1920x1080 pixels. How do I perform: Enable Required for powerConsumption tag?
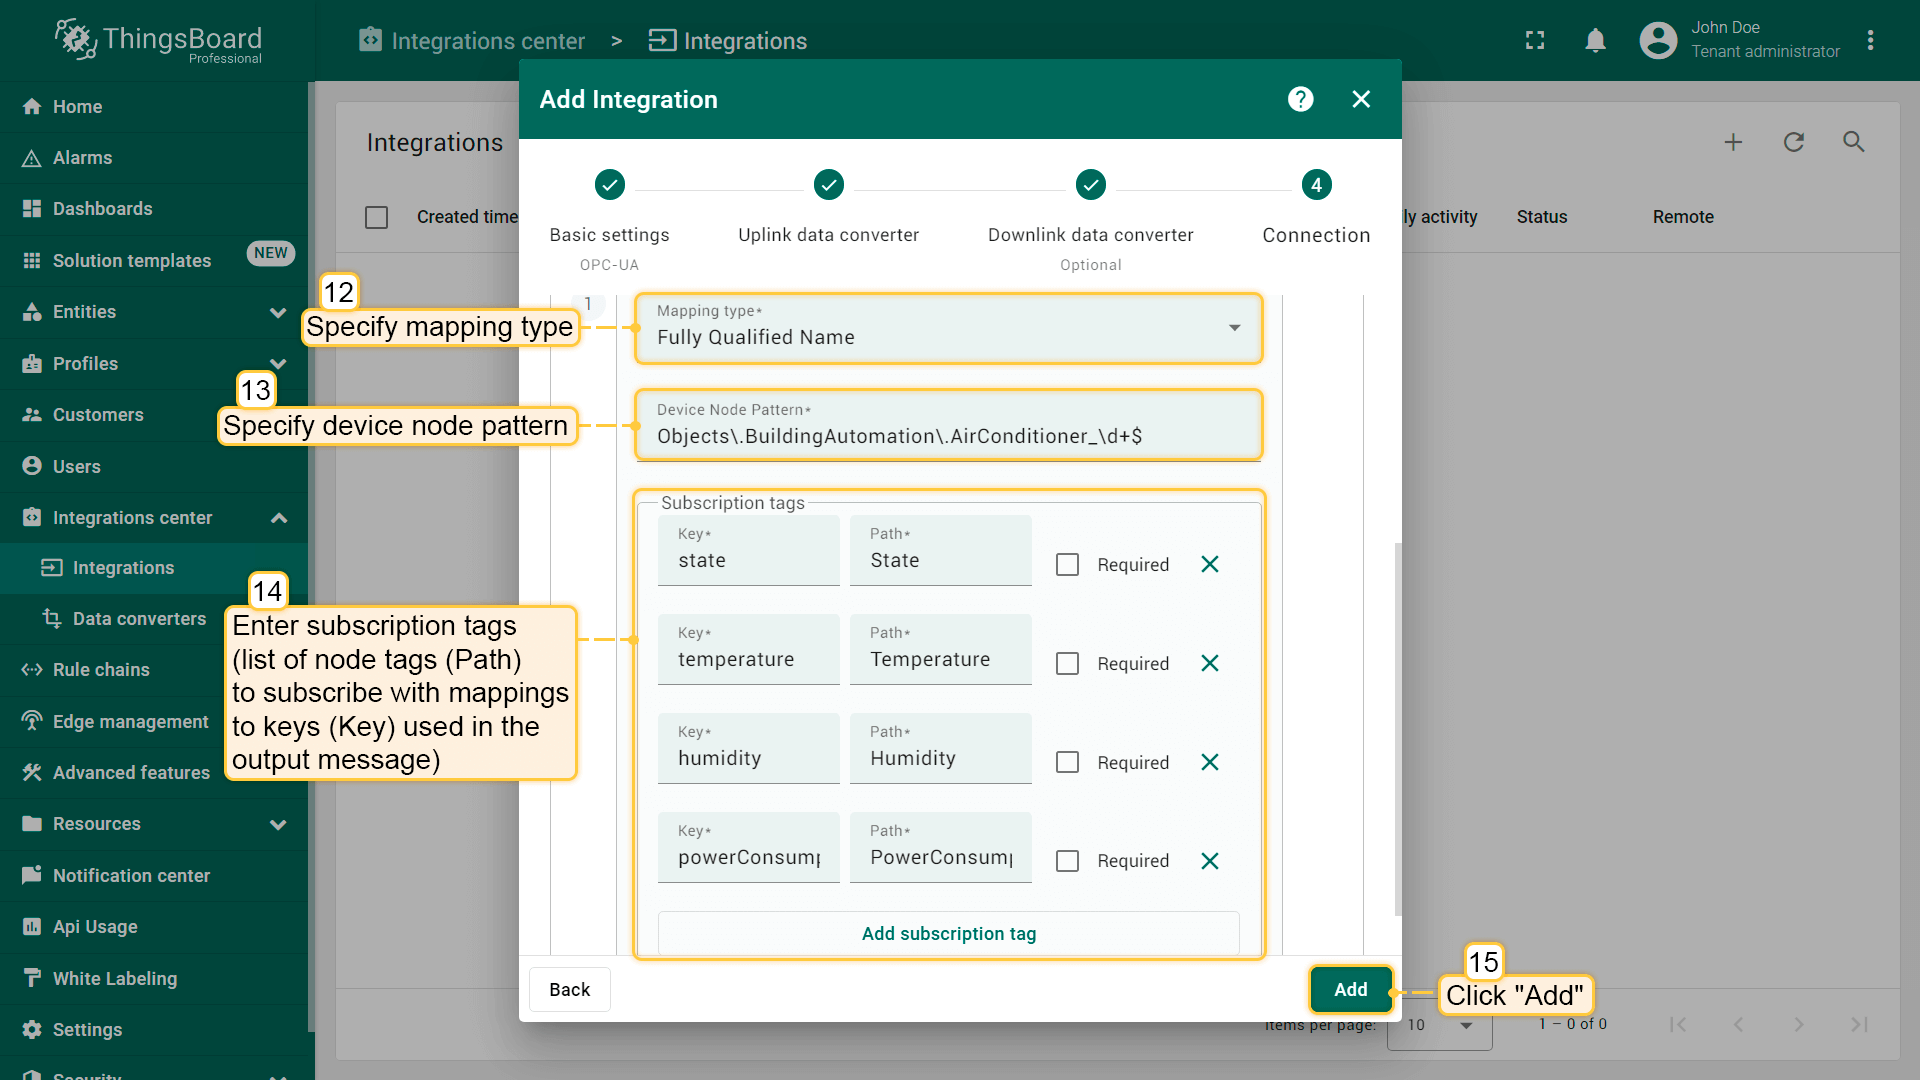coord(1067,861)
